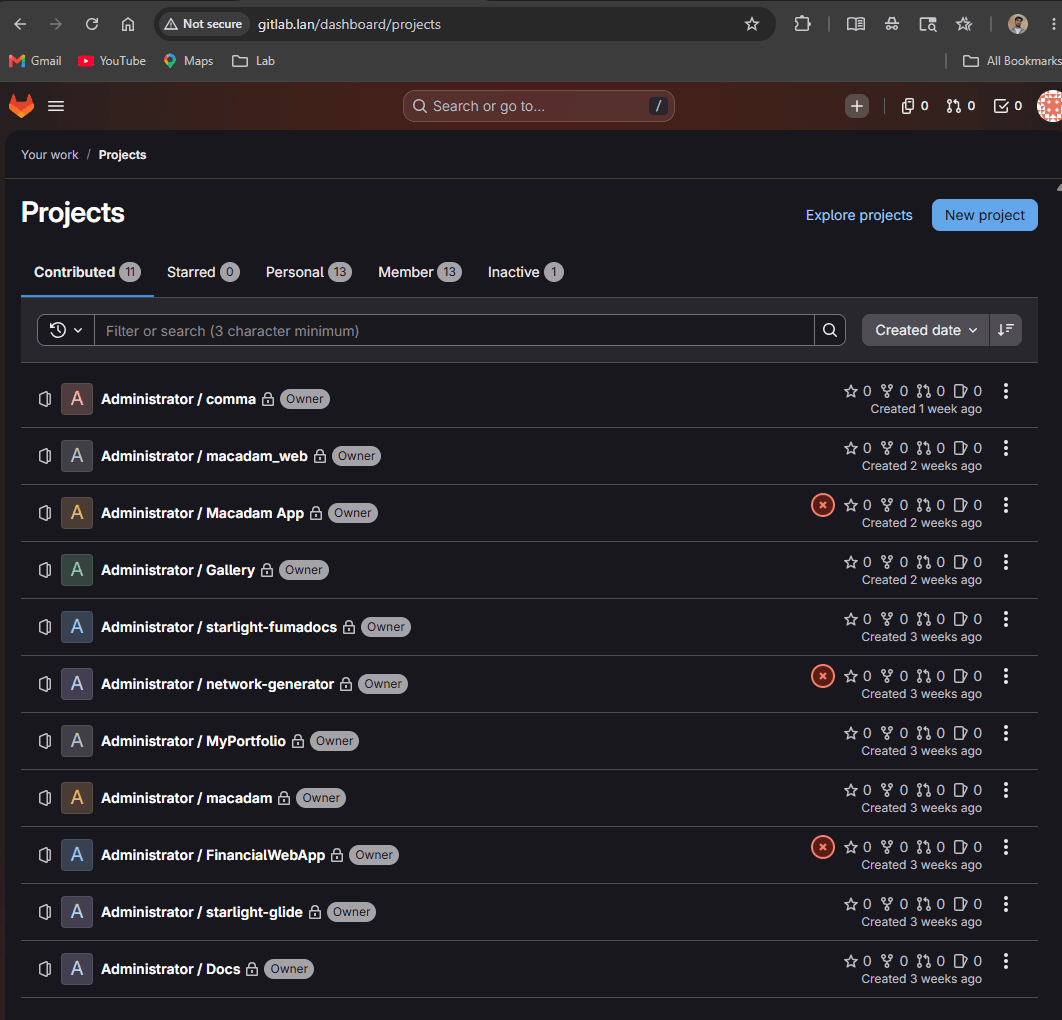Open browser profile avatar

point(1017,24)
